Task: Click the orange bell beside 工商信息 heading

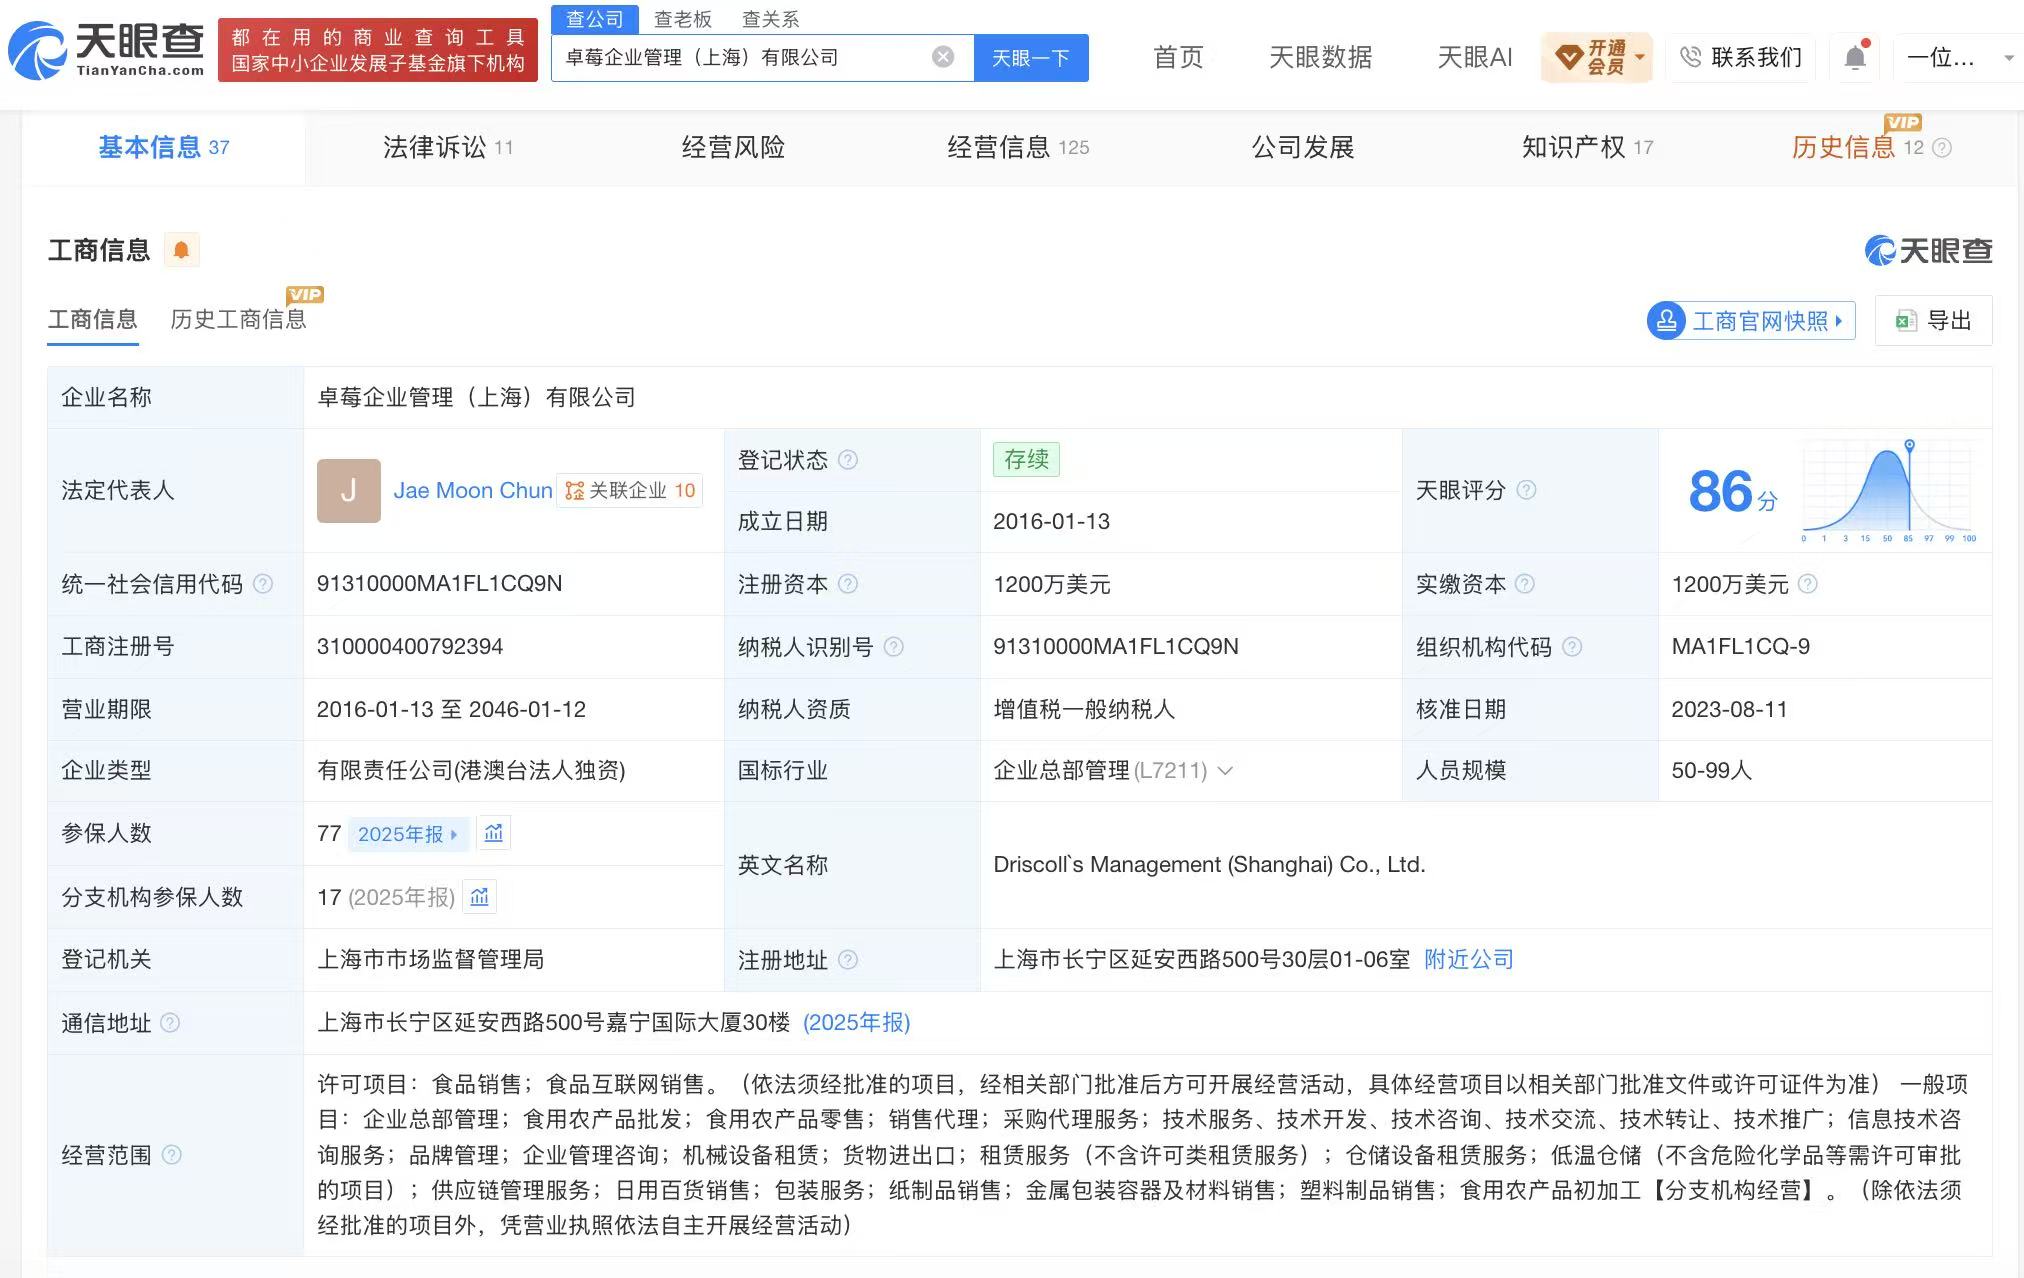Action: click(x=181, y=250)
